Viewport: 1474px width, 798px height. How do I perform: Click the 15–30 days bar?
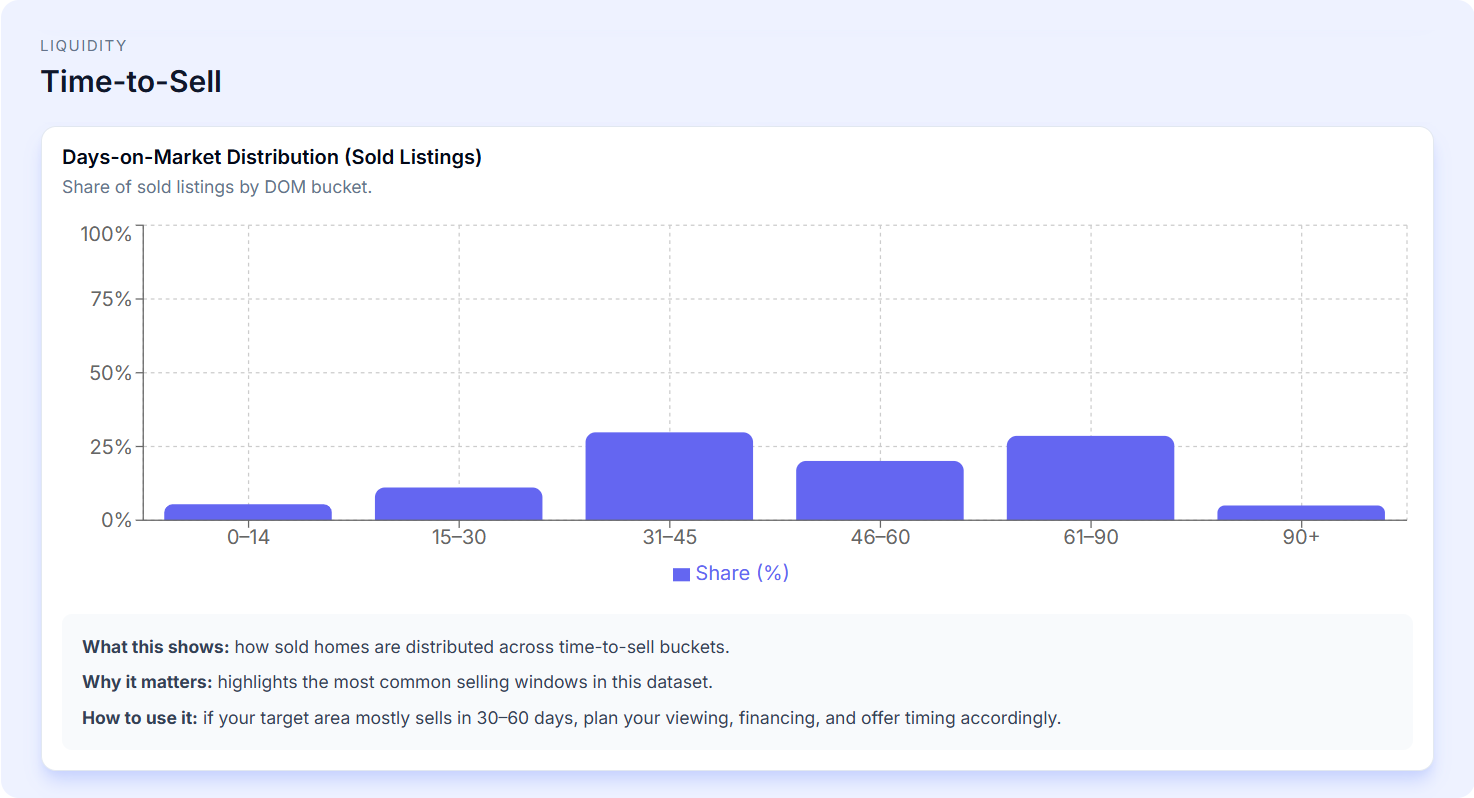[458, 504]
